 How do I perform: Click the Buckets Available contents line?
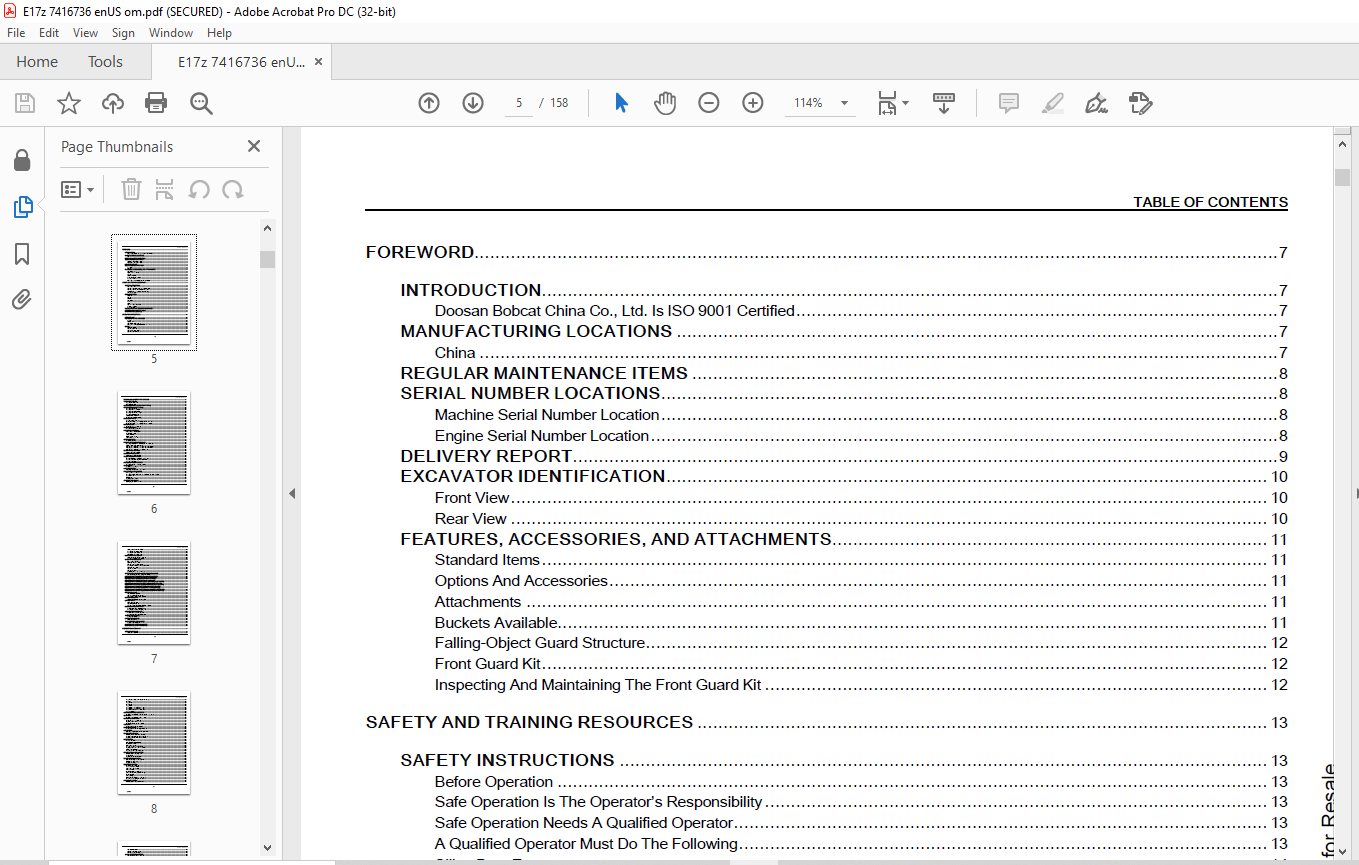(861, 622)
